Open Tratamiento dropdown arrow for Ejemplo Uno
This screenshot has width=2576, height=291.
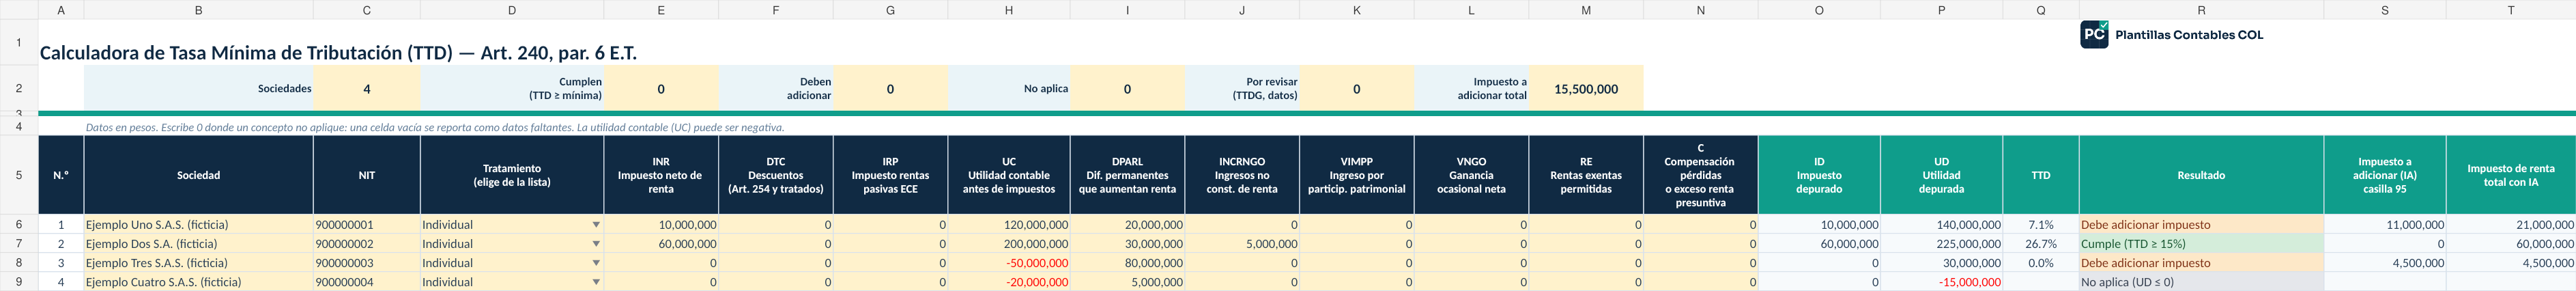pos(596,225)
